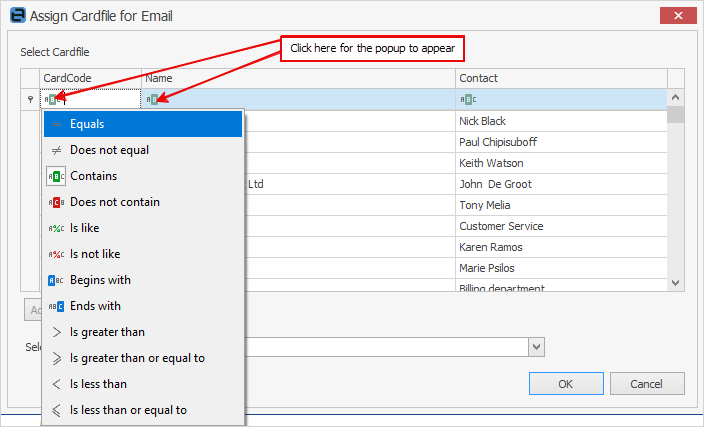Select the Customer Service contact row
The image size is (704, 427).
(x=561, y=226)
